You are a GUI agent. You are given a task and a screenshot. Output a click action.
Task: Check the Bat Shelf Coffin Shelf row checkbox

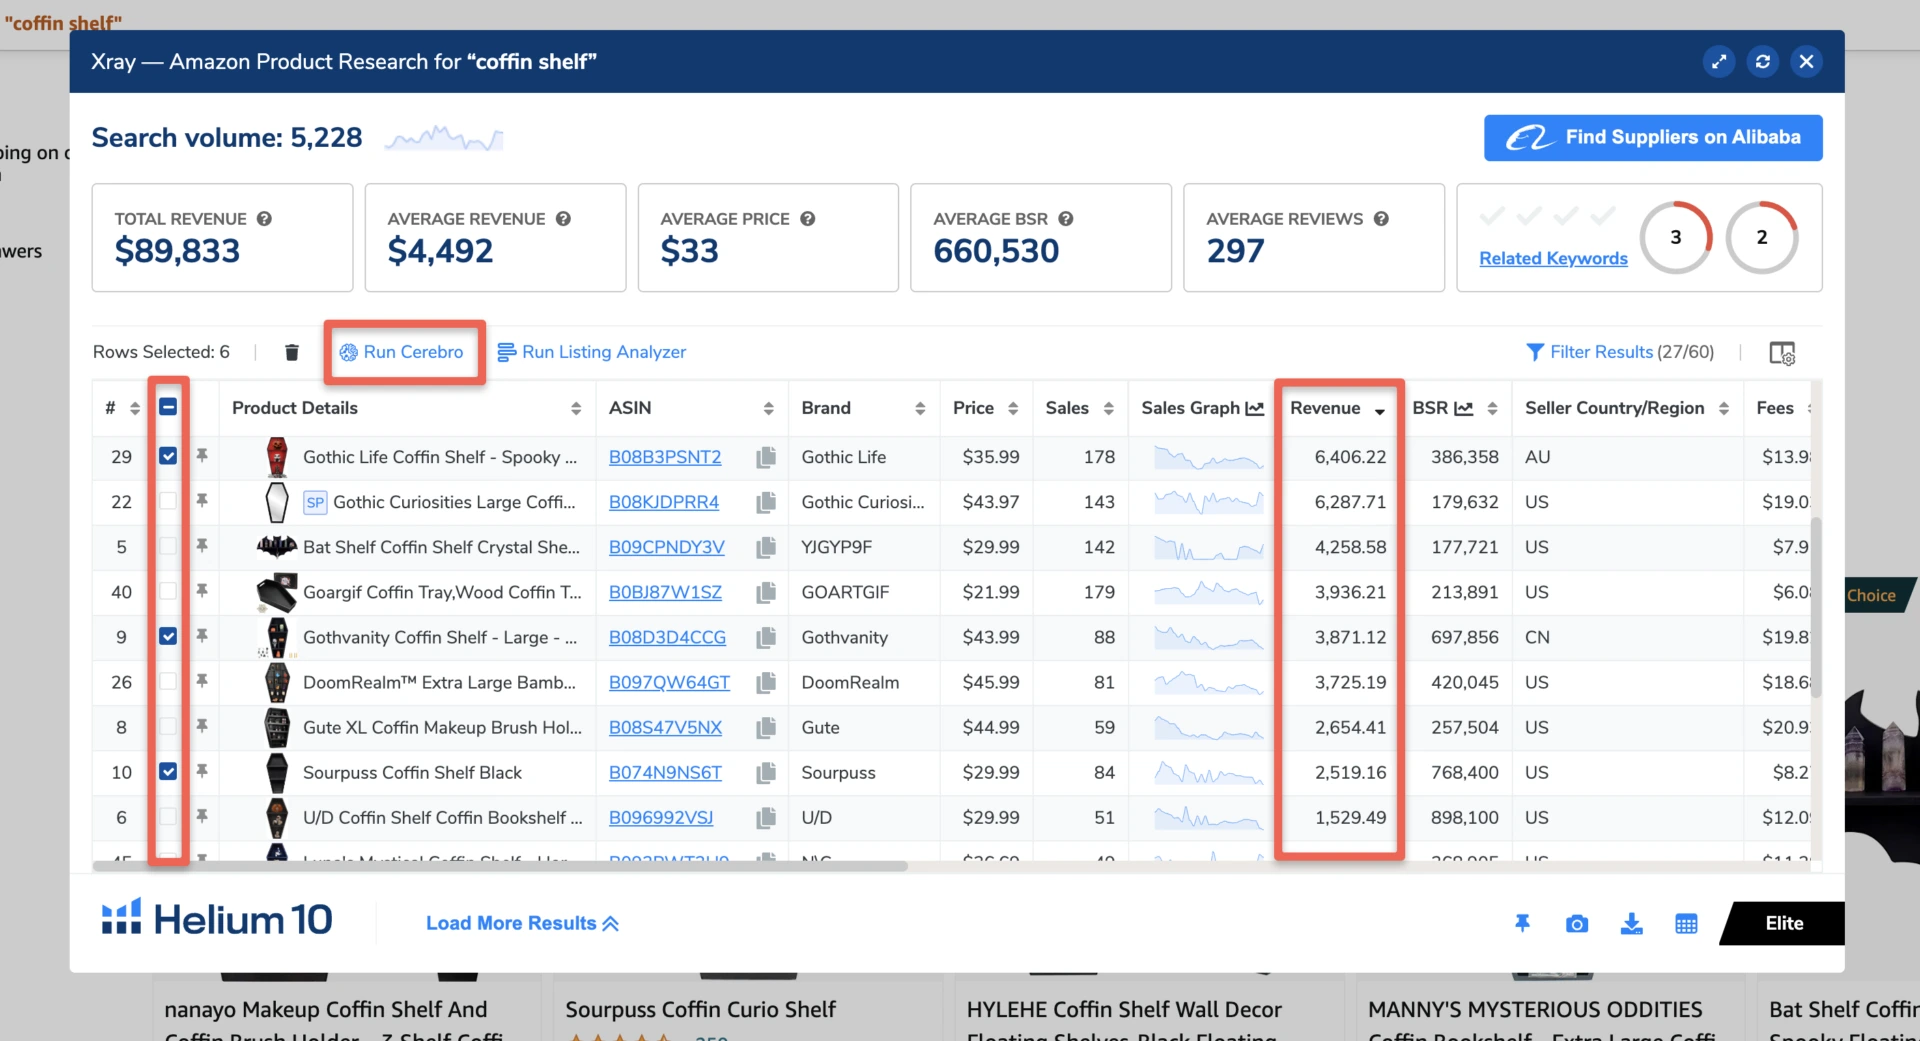[168, 547]
